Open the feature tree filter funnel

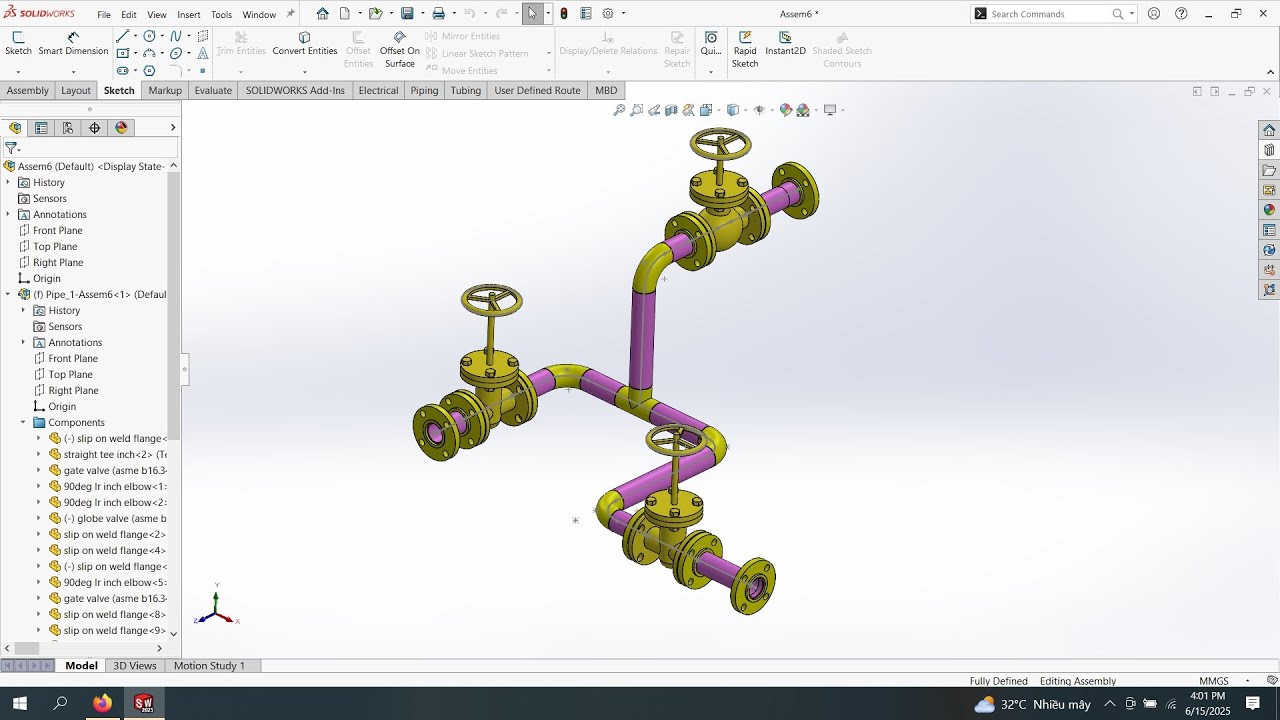[x=11, y=148]
